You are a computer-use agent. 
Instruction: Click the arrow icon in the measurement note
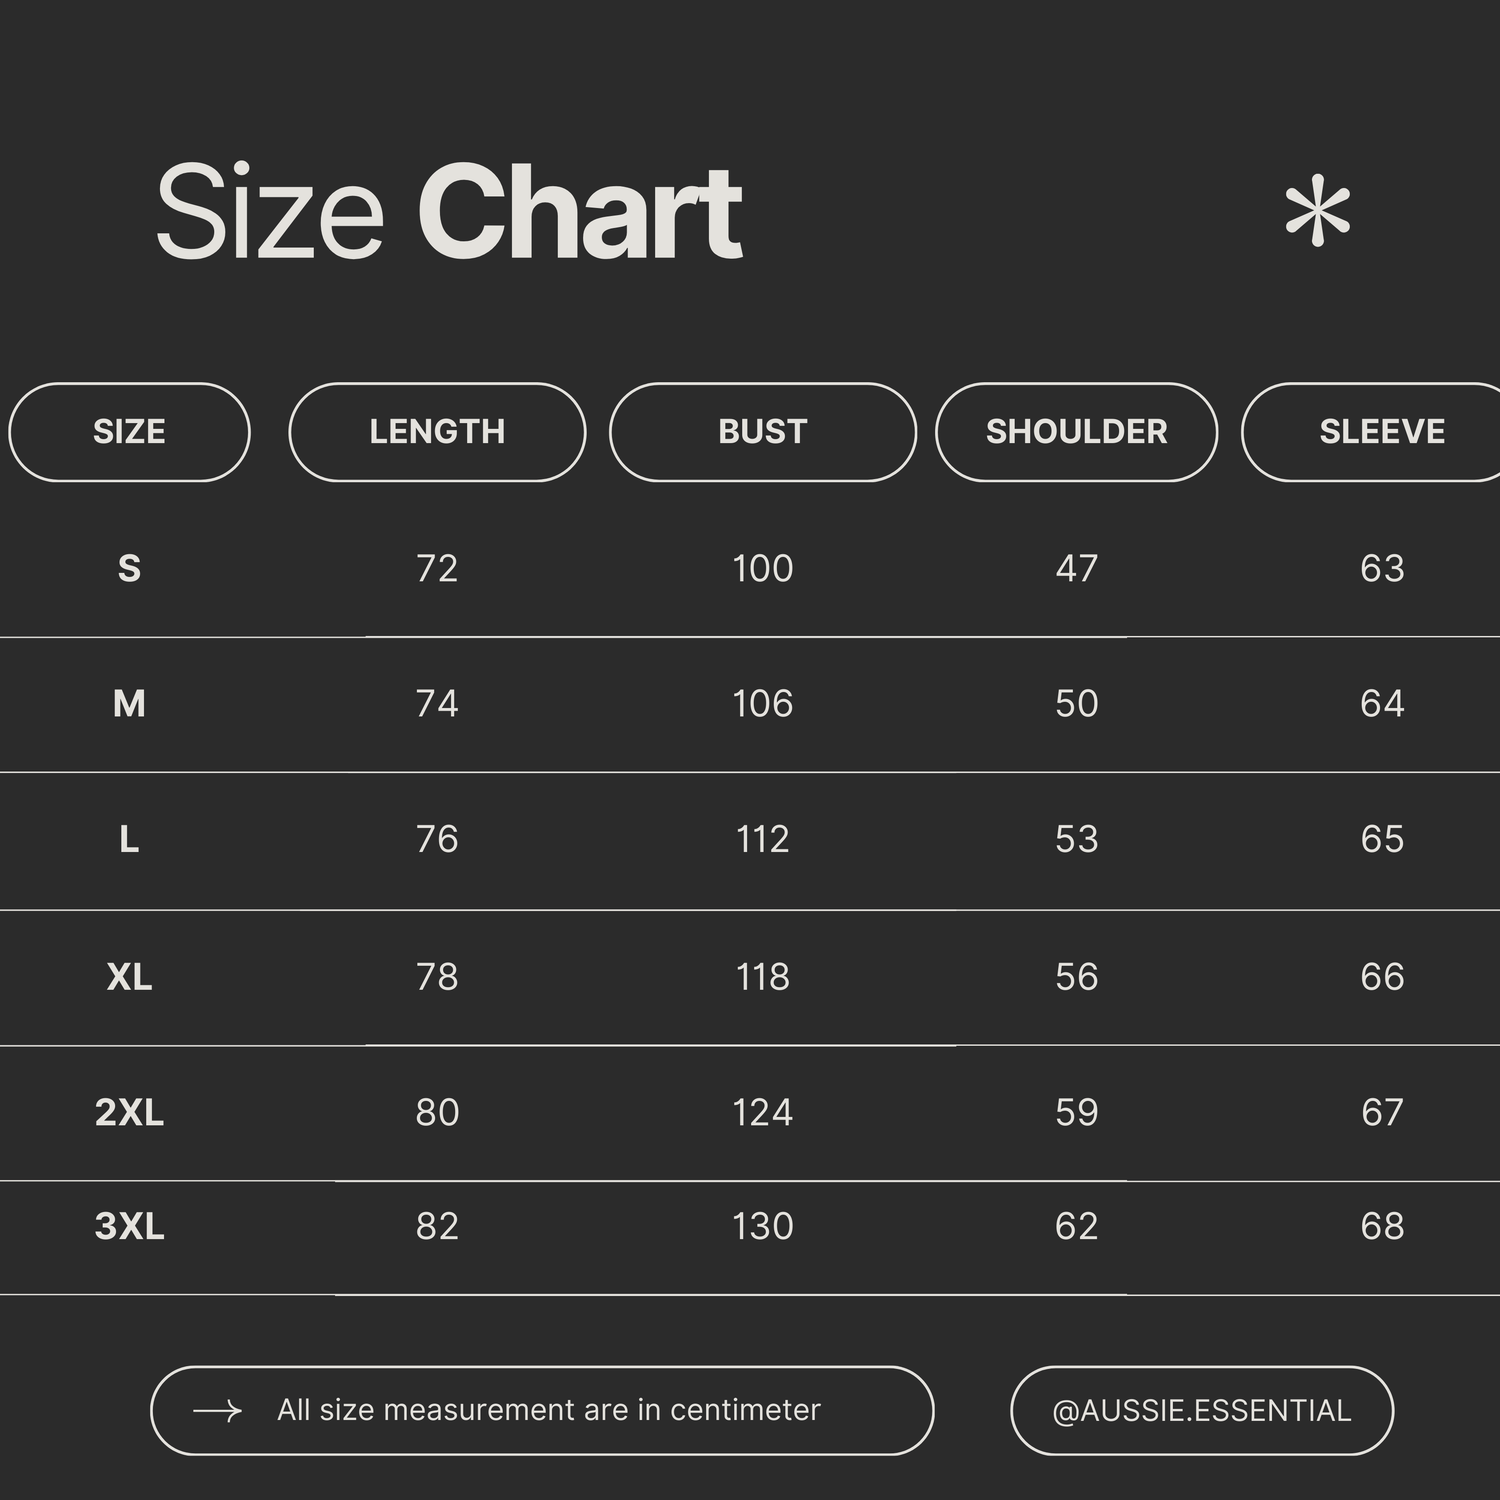(x=217, y=1410)
